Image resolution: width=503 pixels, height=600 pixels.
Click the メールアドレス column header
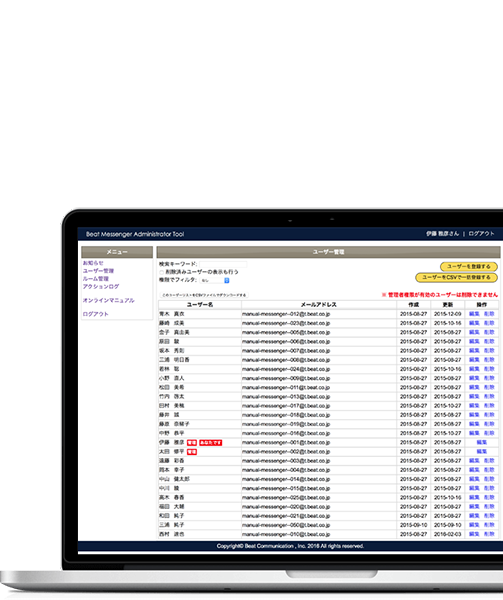point(319,305)
